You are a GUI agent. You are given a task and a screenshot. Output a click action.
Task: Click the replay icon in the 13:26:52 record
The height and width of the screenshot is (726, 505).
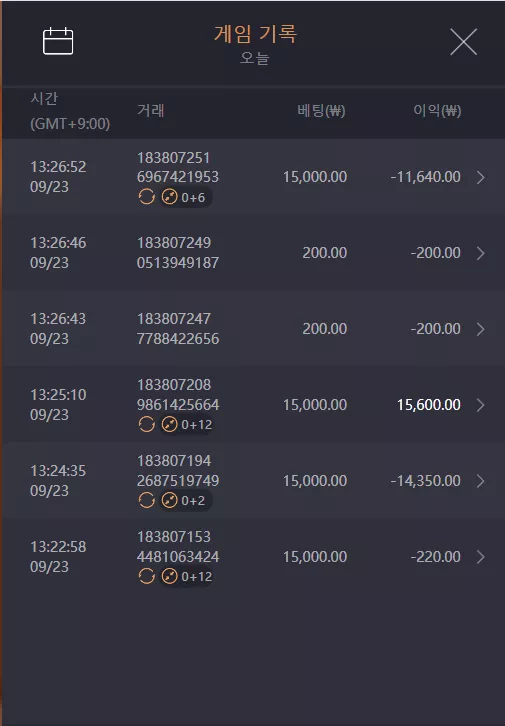pyautogui.click(x=147, y=197)
